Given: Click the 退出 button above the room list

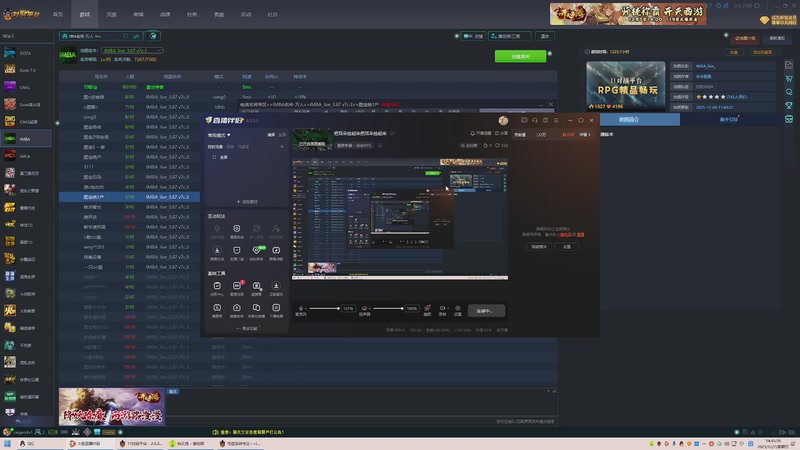Looking at the screenshot, I should [545, 36].
